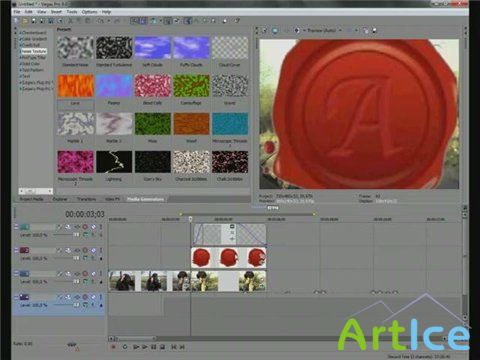Select Color Gradient in the generators list
480x360 pixels.
(x=35, y=39)
